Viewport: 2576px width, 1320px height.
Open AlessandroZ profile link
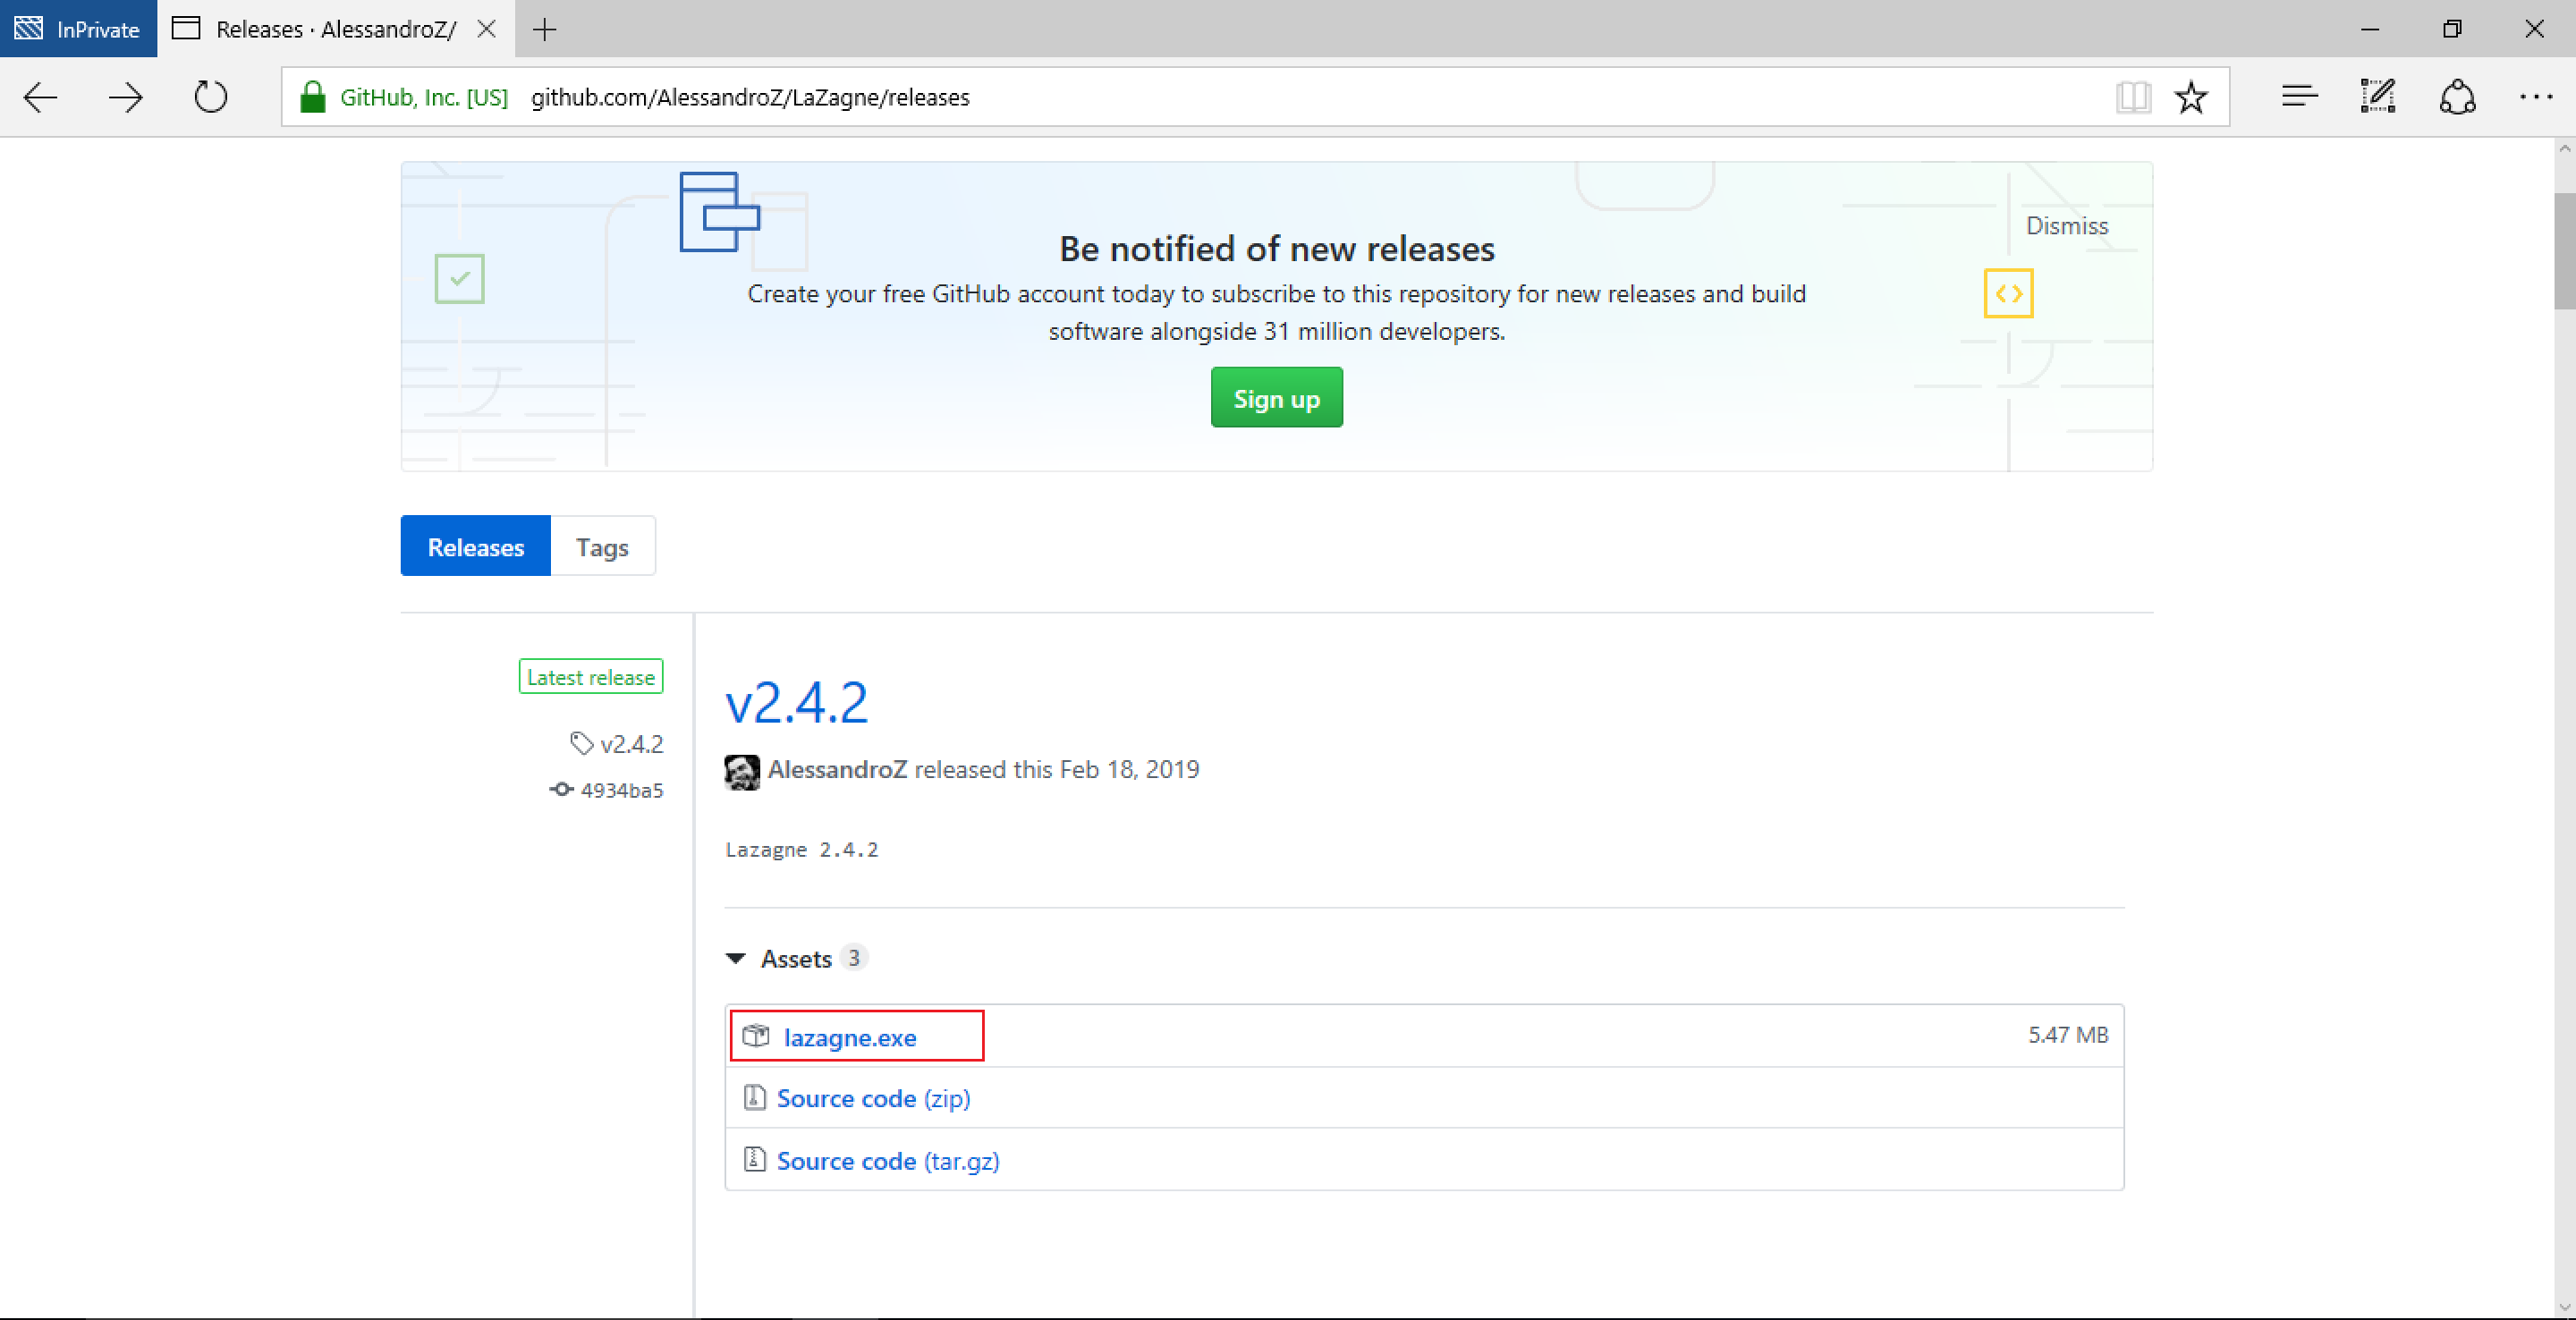[837, 769]
